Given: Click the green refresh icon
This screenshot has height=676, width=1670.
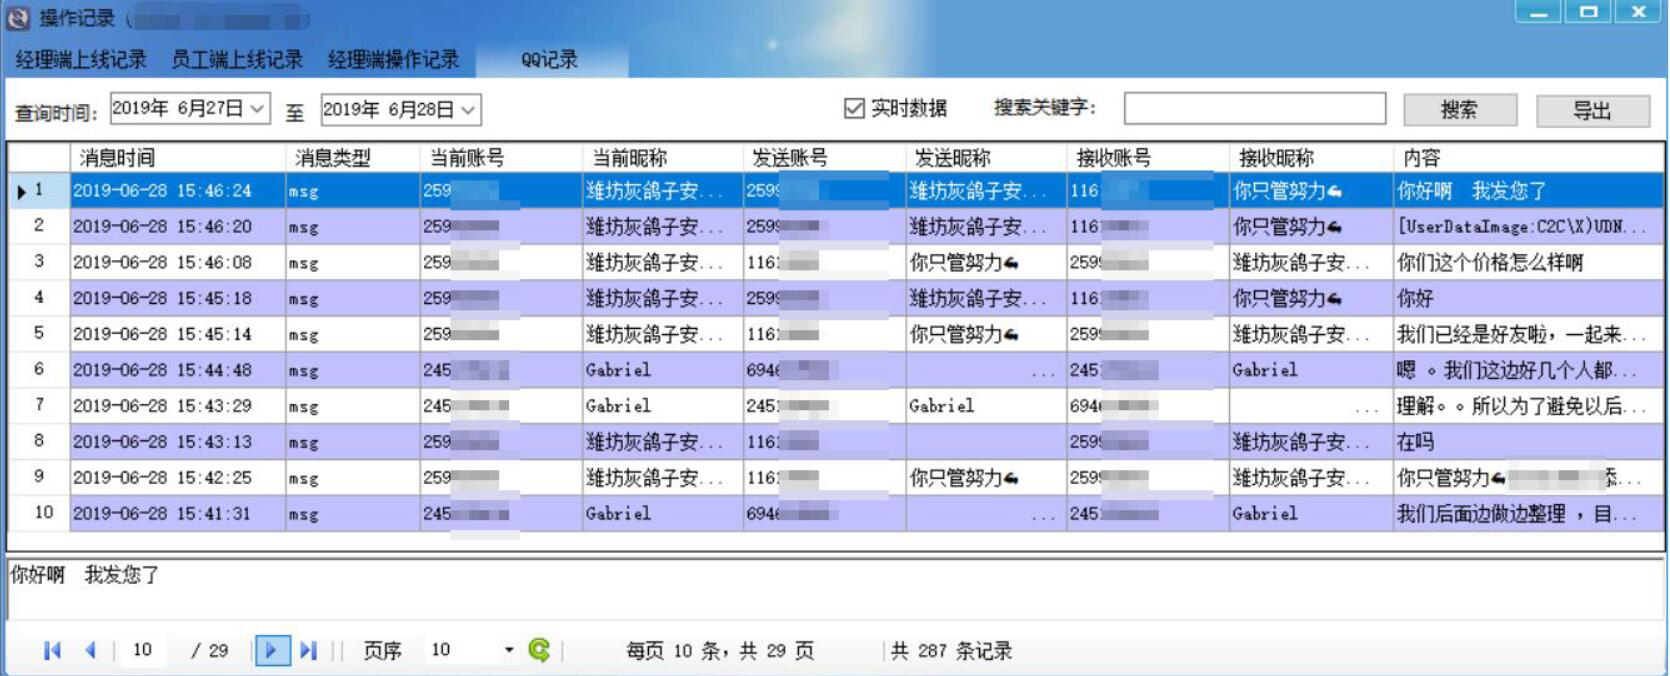Looking at the screenshot, I should (x=539, y=651).
